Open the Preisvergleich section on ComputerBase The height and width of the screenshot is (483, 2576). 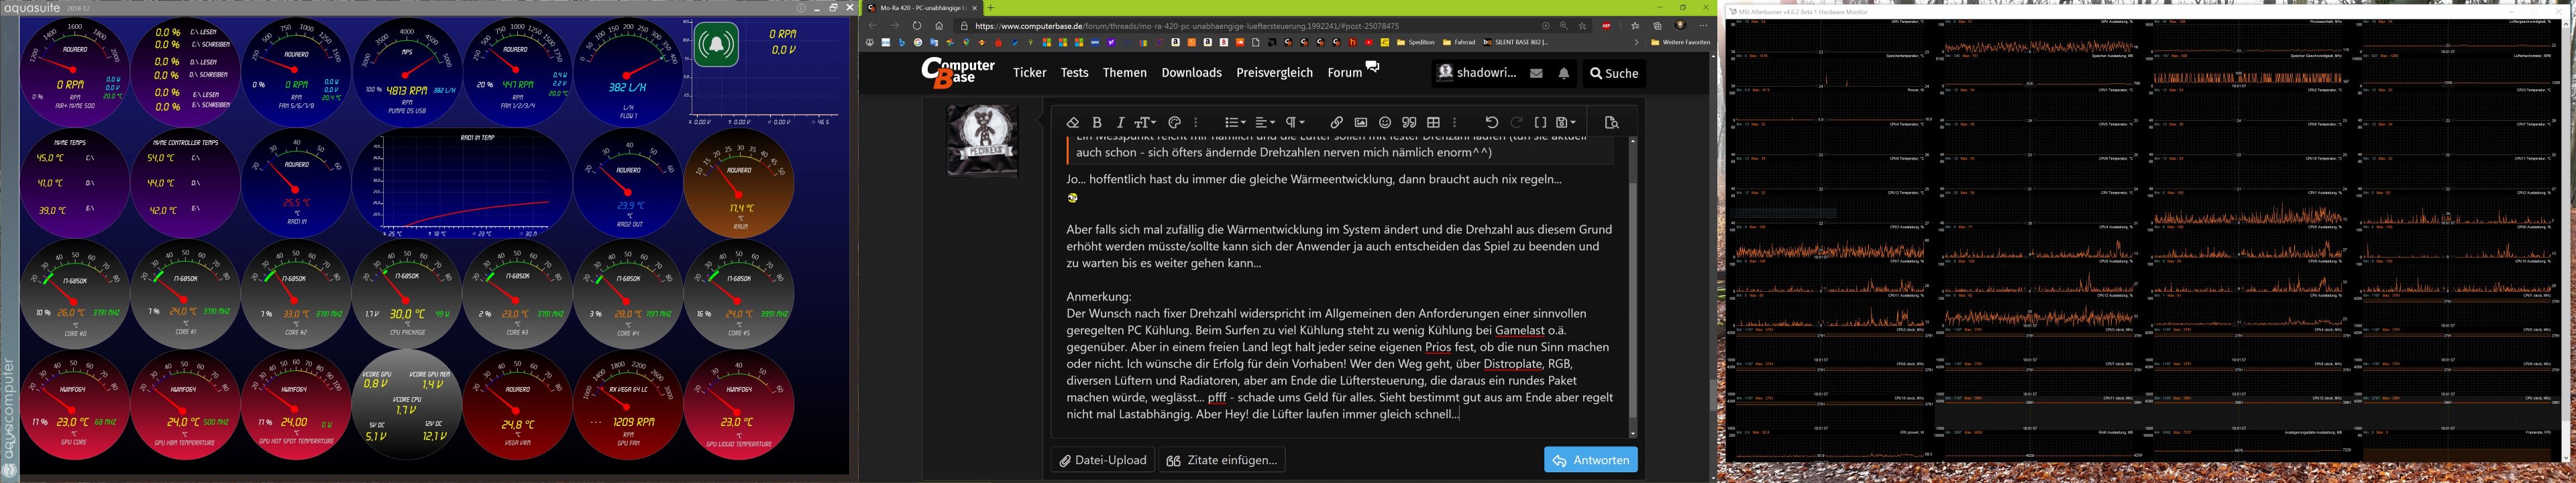pyautogui.click(x=1275, y=73)
